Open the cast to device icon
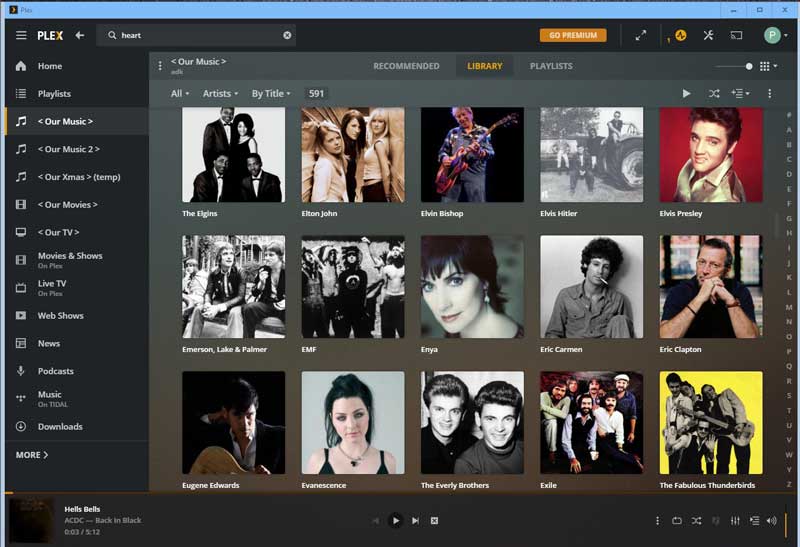Viewport: 800px width, 547px height. [736, 35]
